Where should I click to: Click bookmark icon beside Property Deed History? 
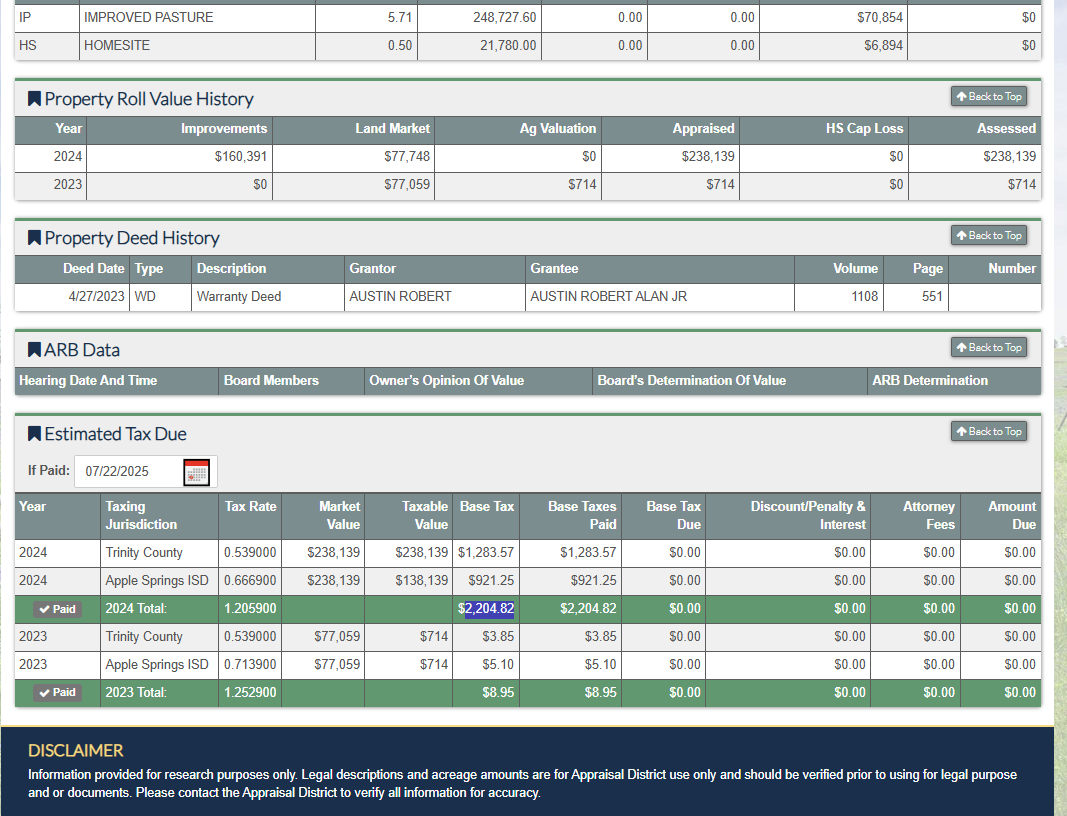click(34, 238)
